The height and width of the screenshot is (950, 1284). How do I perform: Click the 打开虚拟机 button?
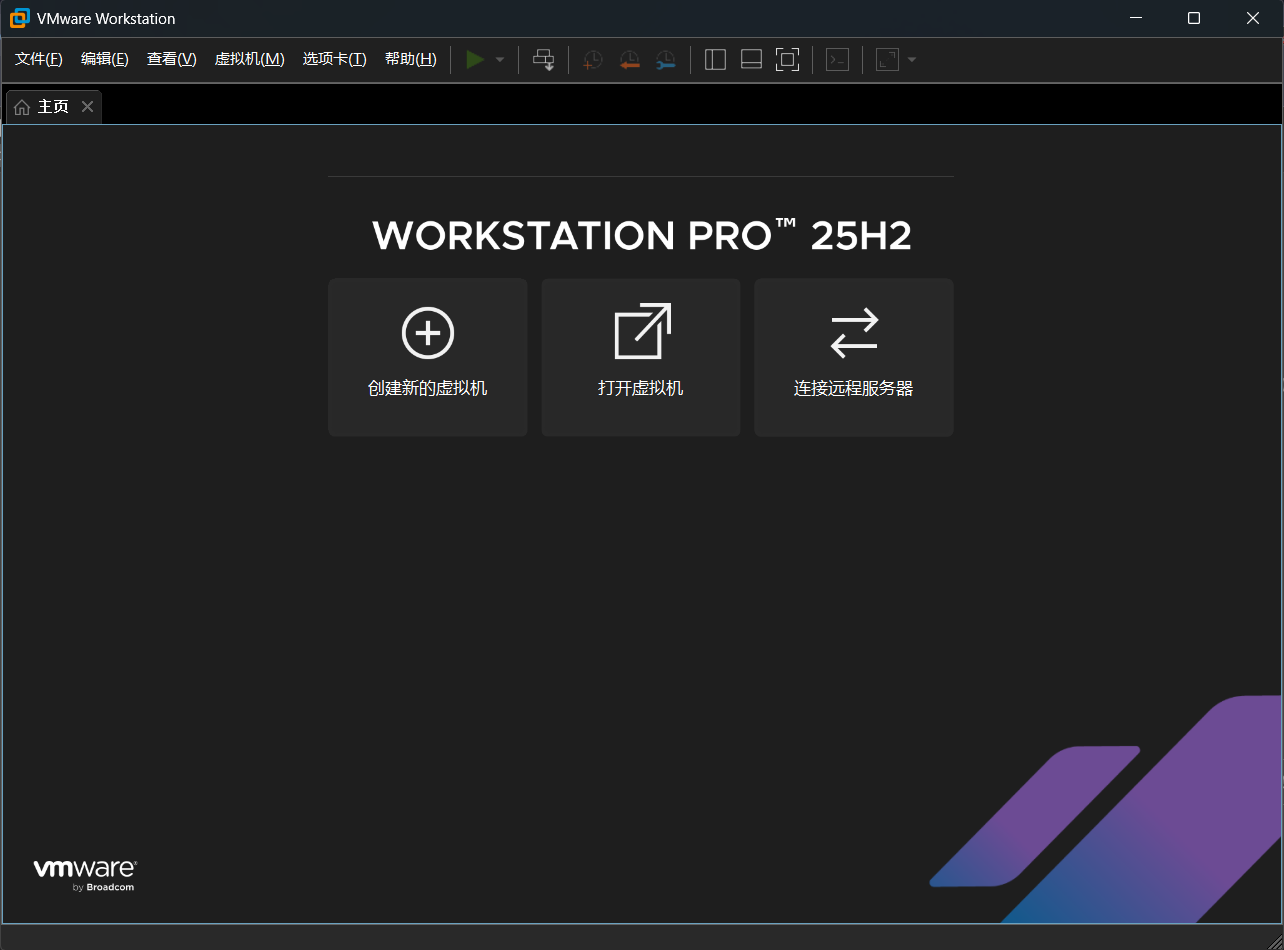pyautogui.click(x=641, y=357)
